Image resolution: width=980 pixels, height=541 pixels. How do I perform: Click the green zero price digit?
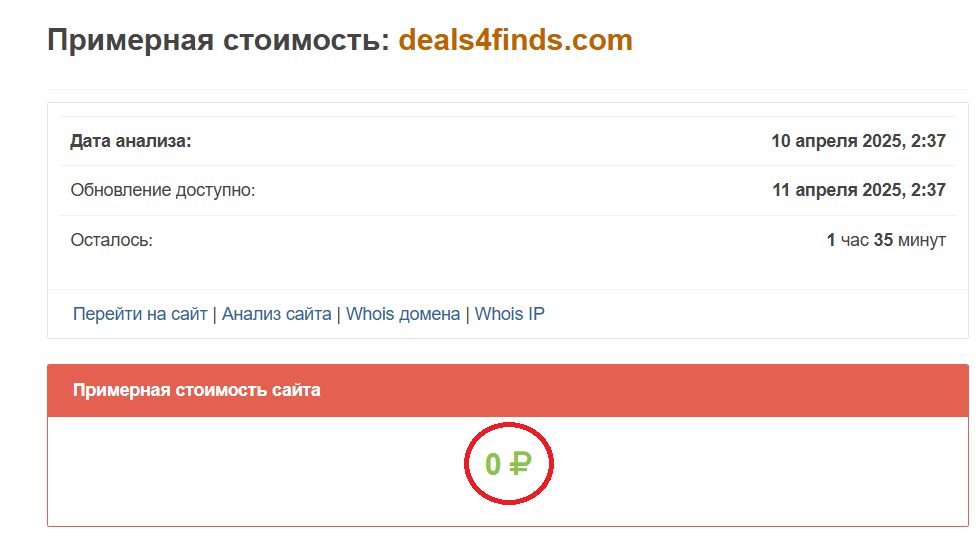point(493,464)
